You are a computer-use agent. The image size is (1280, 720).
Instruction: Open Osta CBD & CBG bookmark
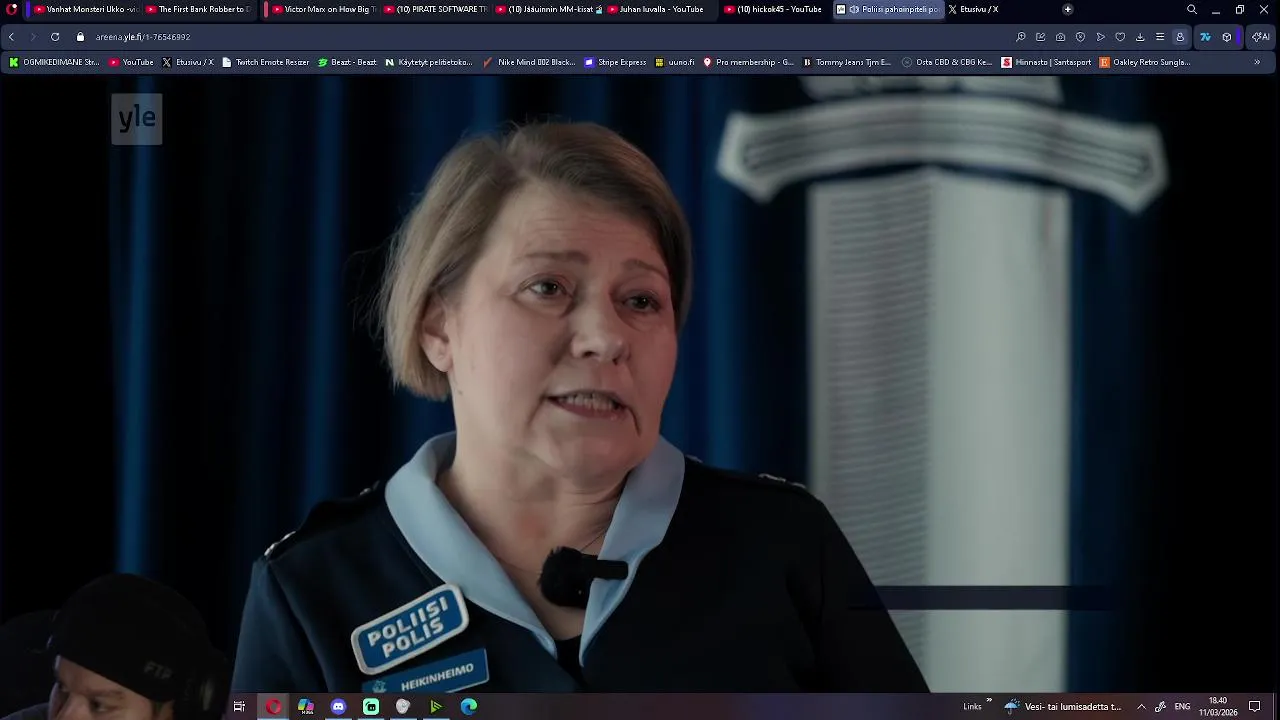(947, 62)
